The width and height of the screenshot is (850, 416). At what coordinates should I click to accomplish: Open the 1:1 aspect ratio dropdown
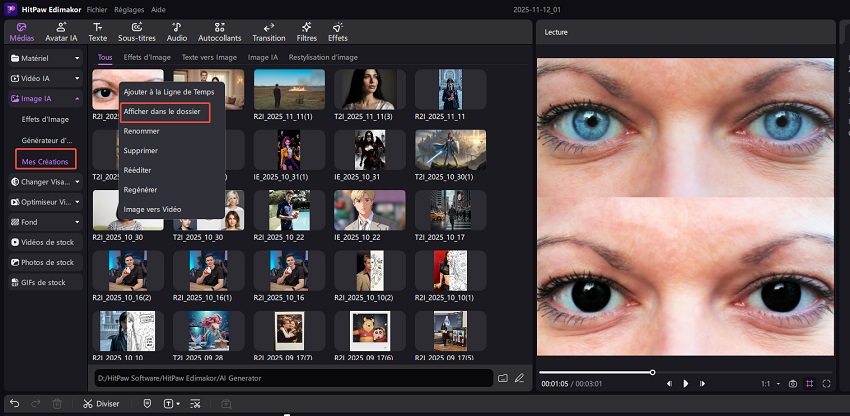771,383
